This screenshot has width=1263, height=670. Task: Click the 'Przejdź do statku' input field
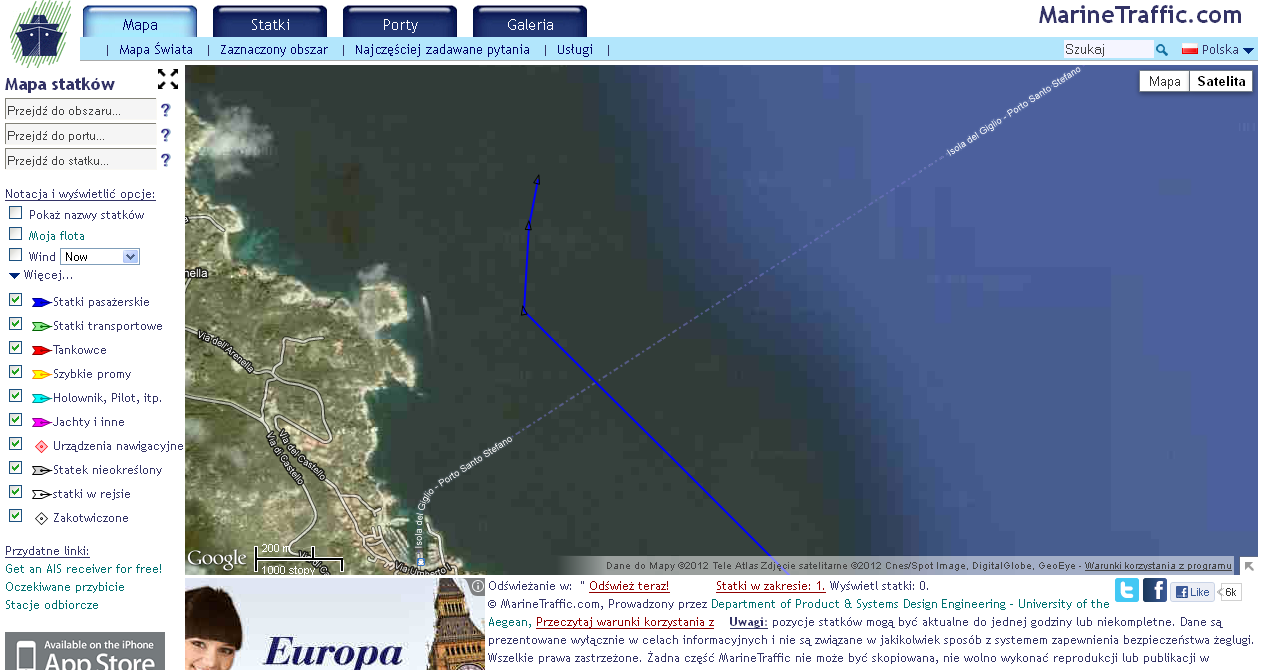click(80, 160)
